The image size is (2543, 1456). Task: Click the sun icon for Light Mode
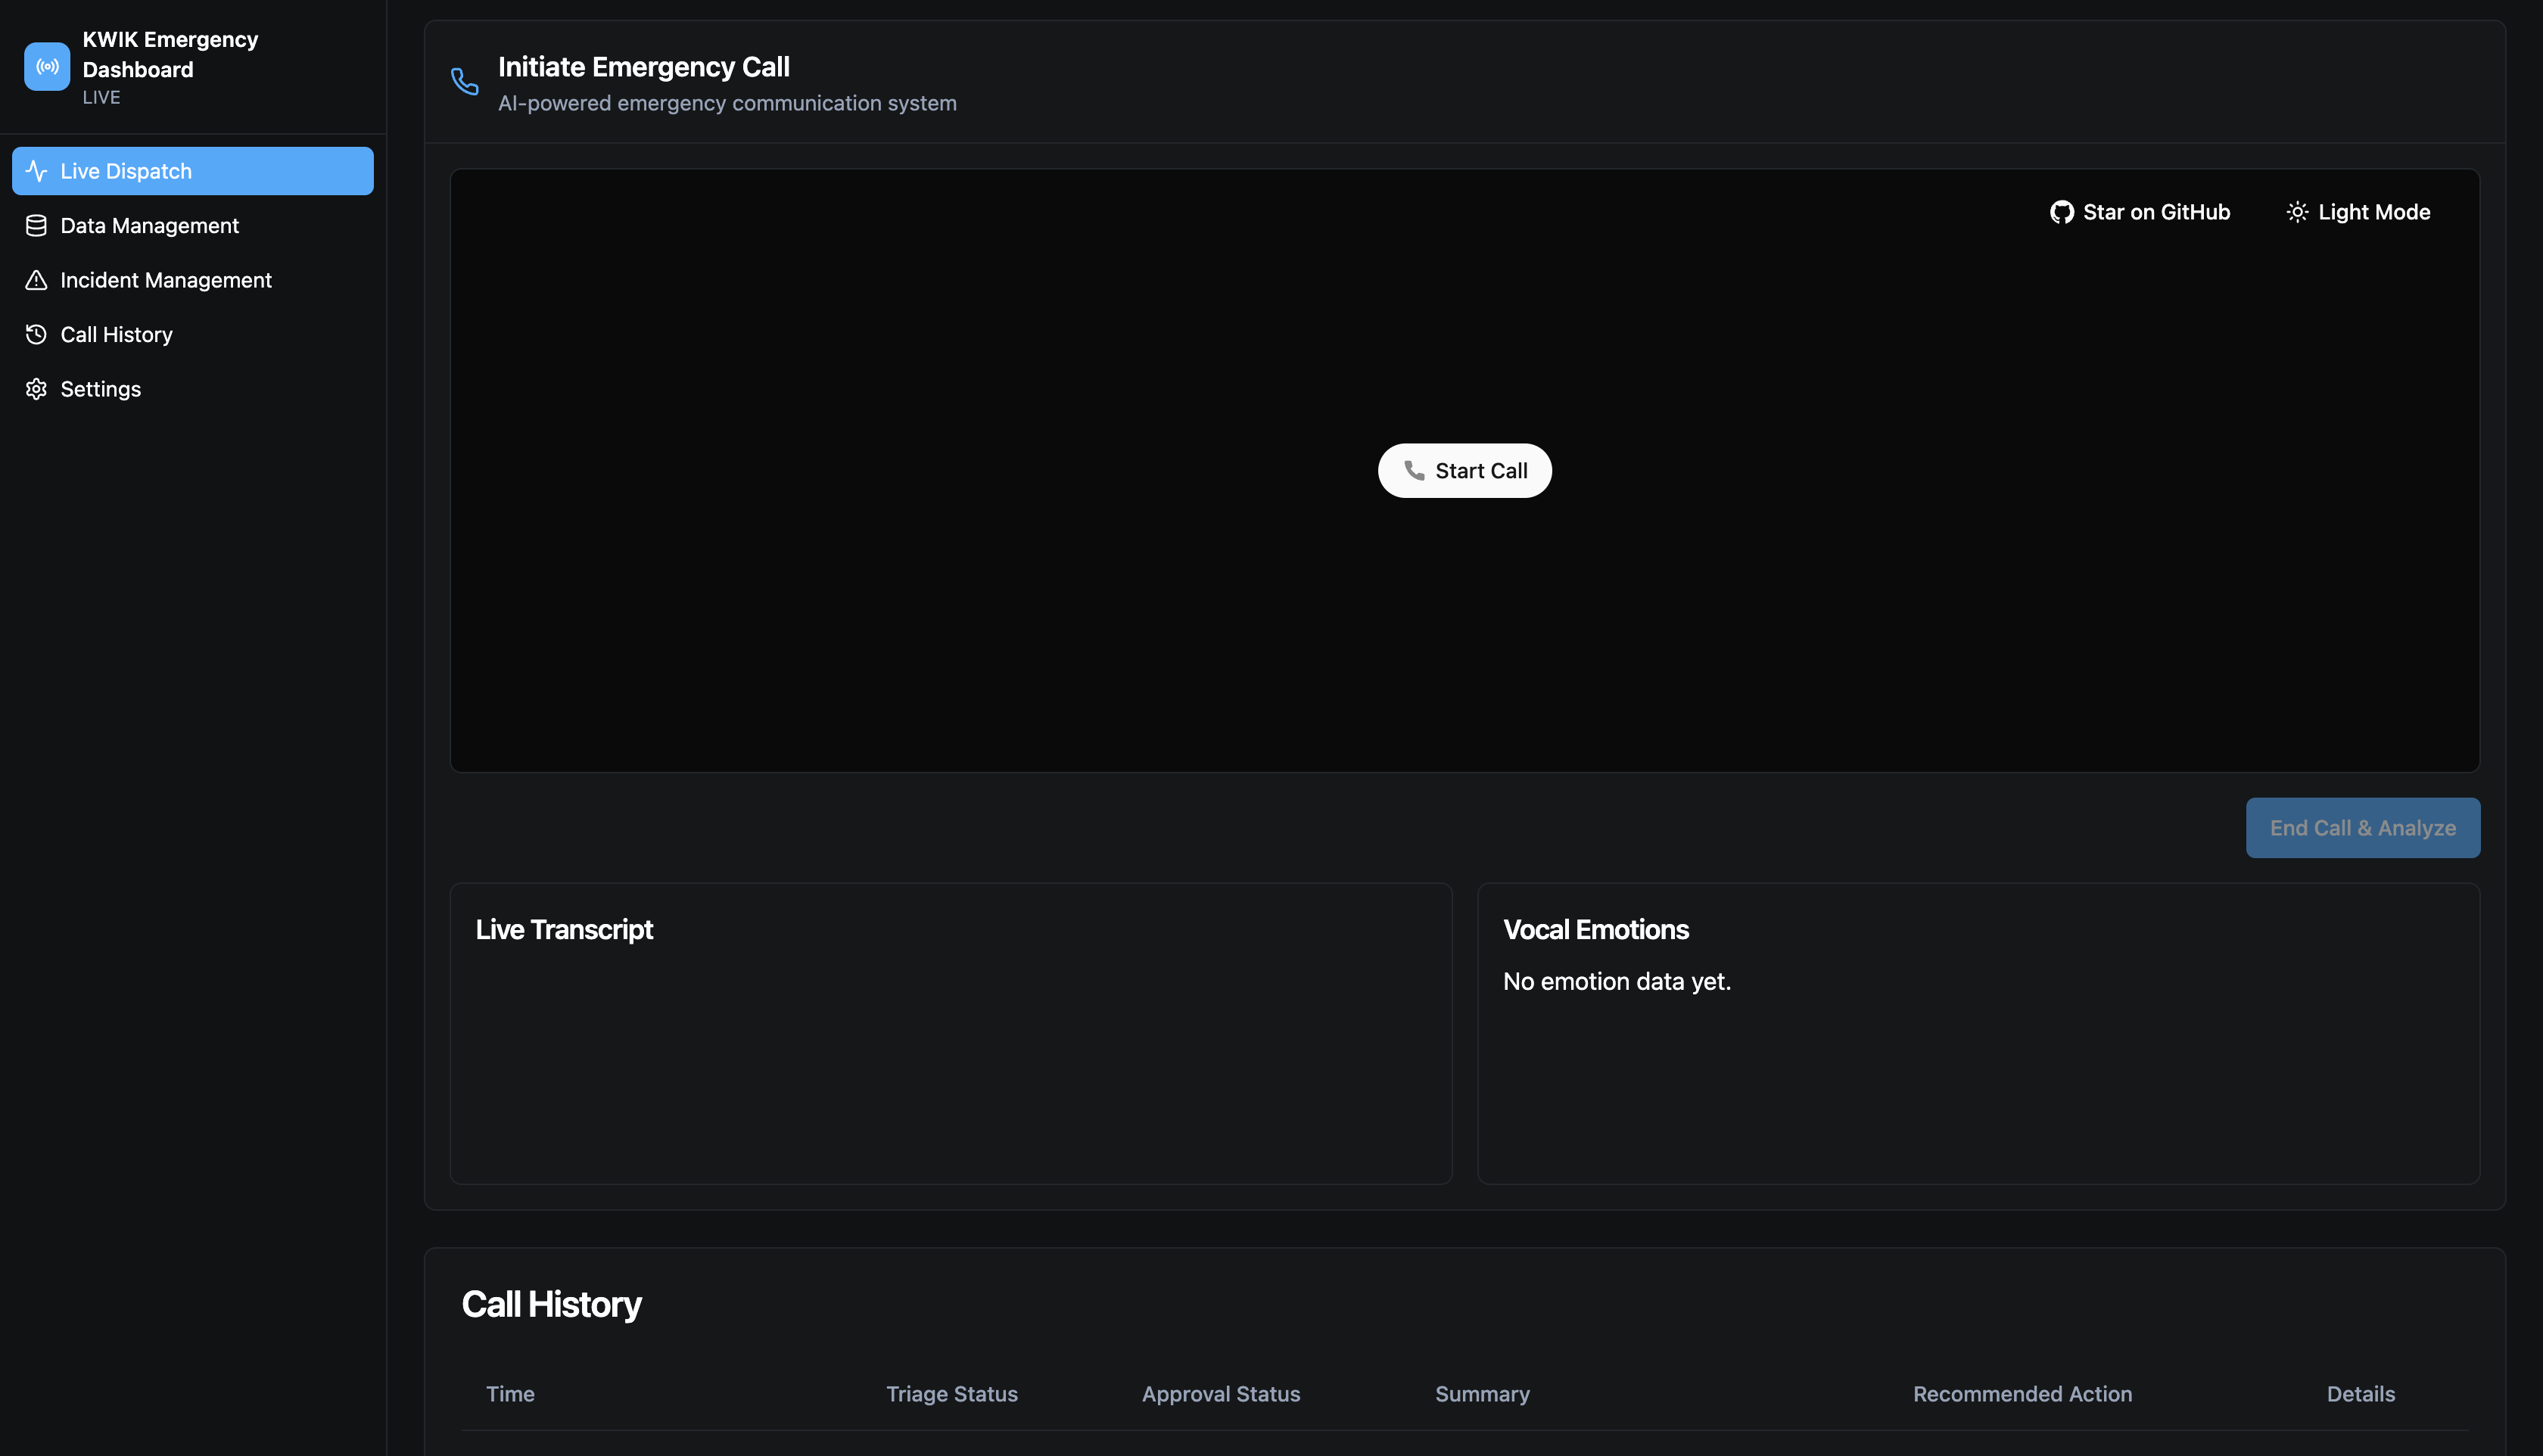tap(2297, 212)
